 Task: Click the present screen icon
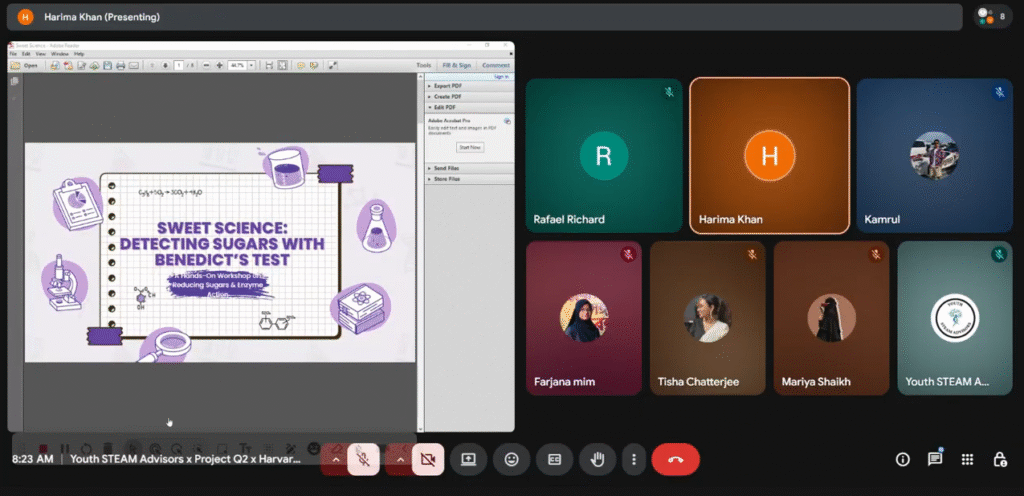(x=467, y=459)
